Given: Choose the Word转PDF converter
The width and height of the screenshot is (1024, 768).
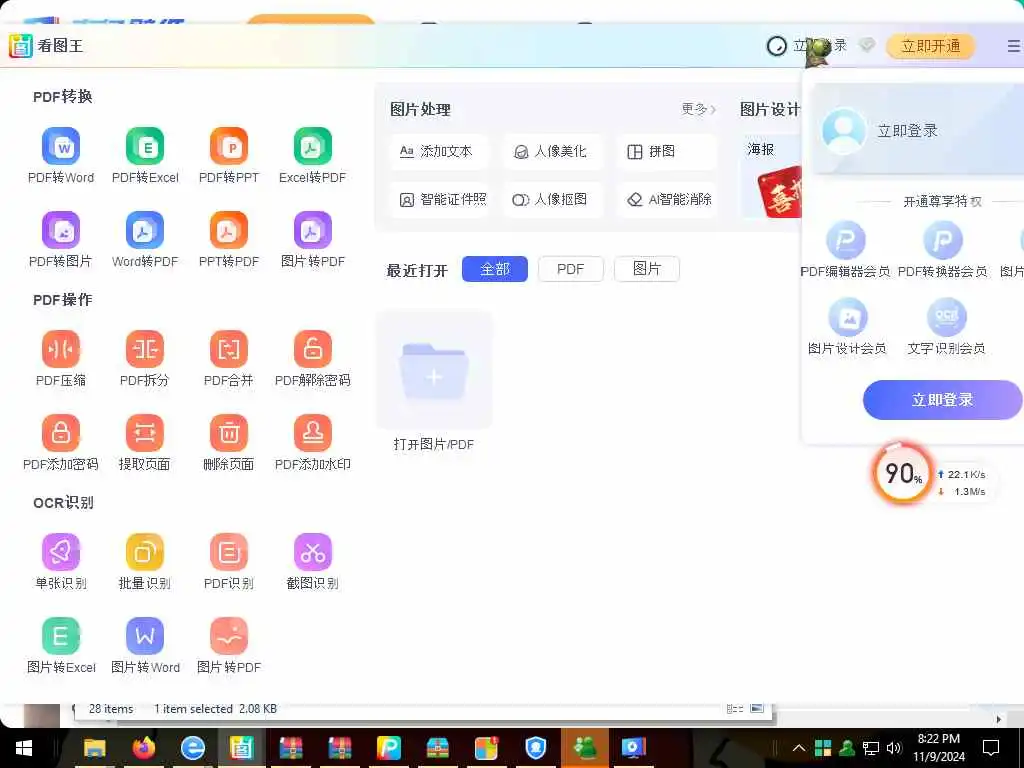Looking at the screenshot, I should click(x=145, y=239).
